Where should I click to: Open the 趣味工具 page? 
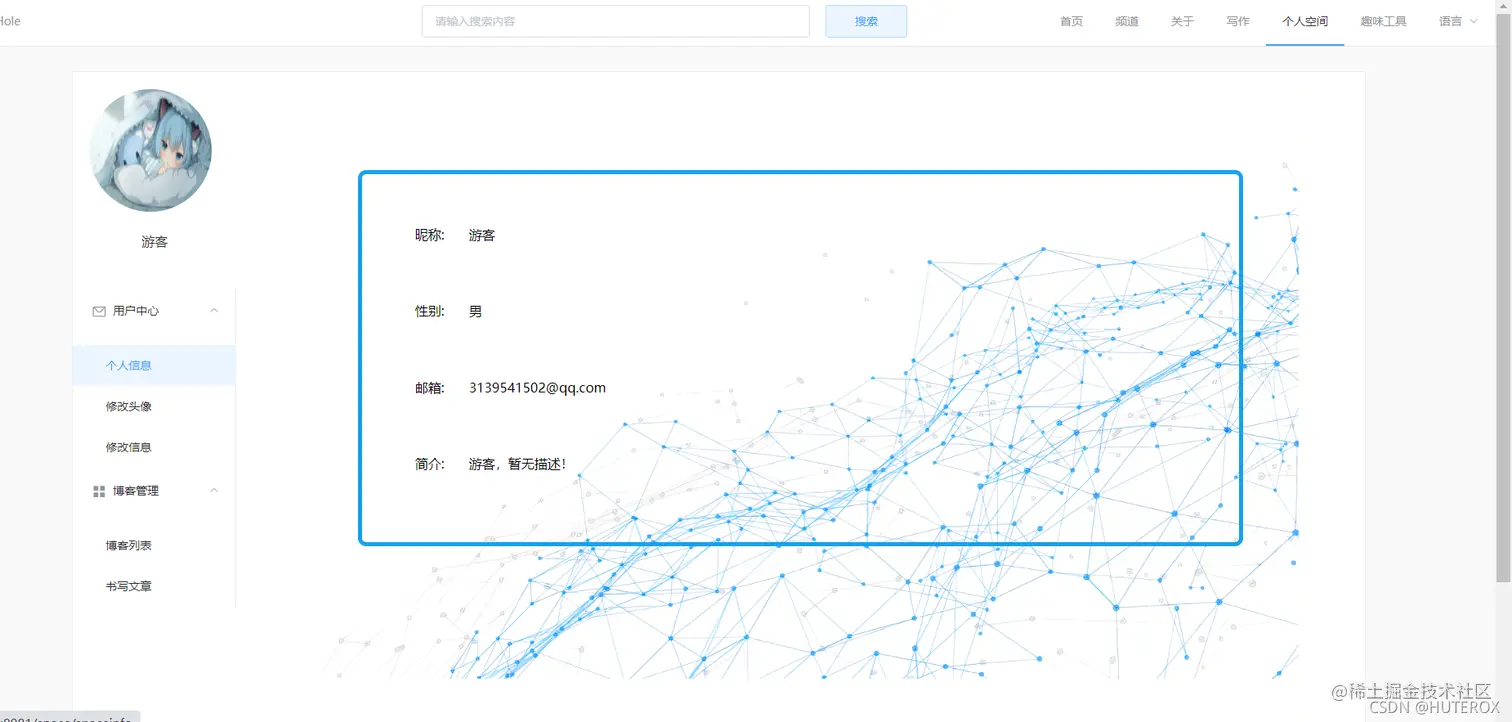coord(1382,20)
